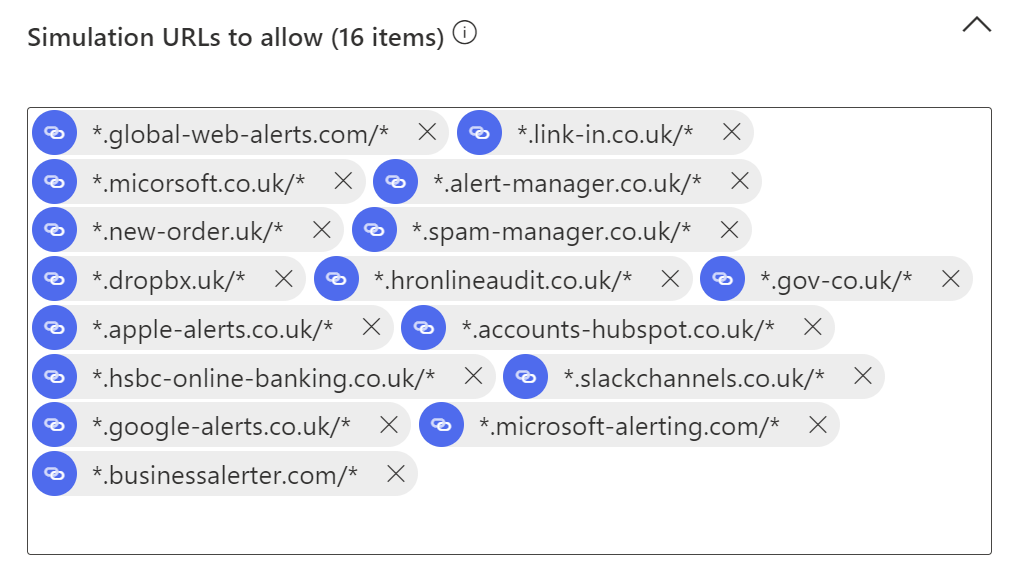Delete the *.dropbx.uk/* entry
The height and width of the screenshot is (577, 1012).
283,279
